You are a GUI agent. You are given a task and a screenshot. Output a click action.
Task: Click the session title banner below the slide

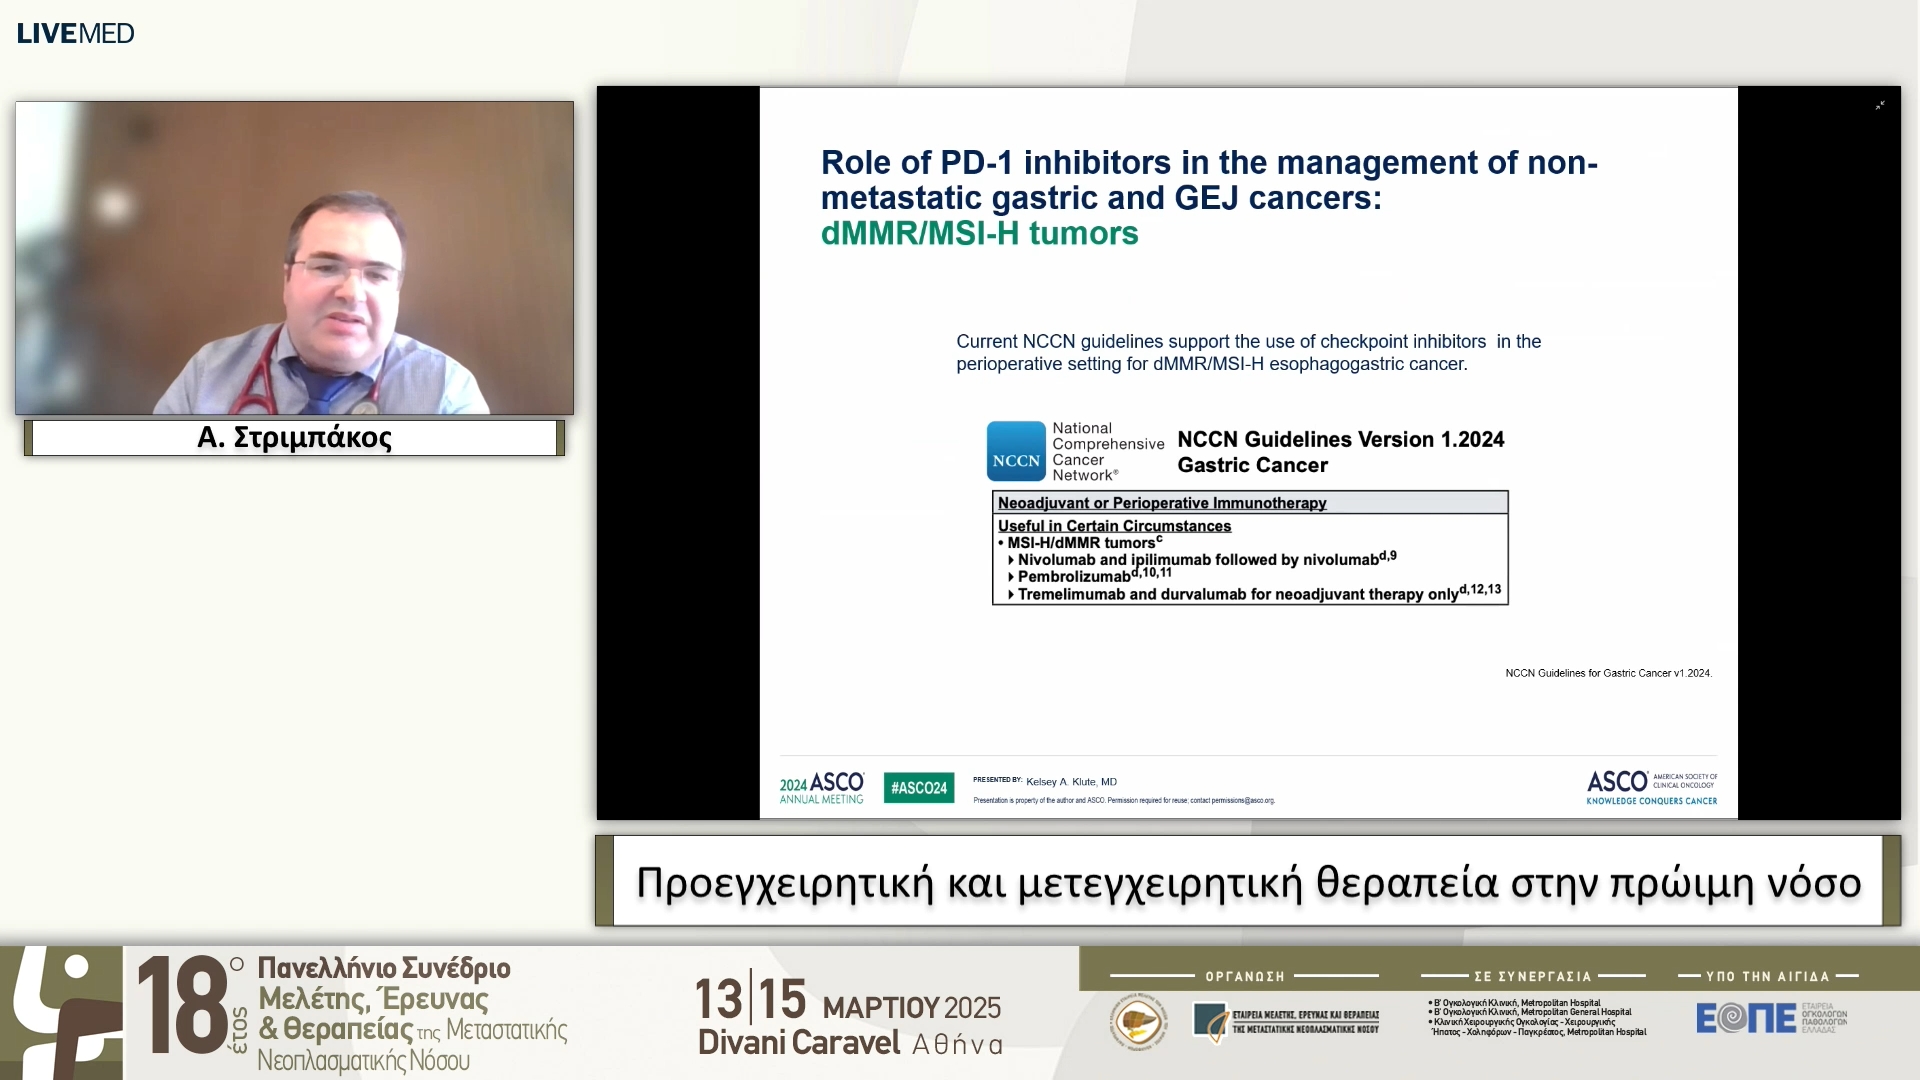[x=1247, y=882]
